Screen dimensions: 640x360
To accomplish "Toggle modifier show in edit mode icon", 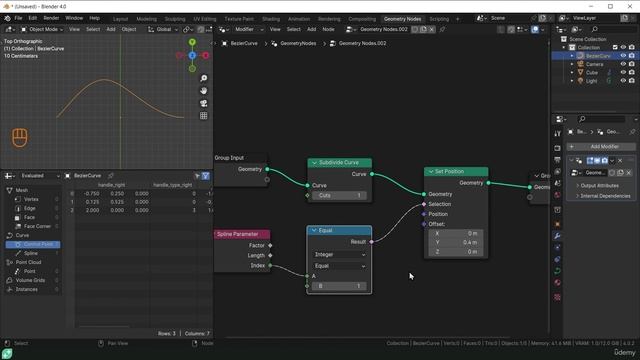I will click(590, 160).
